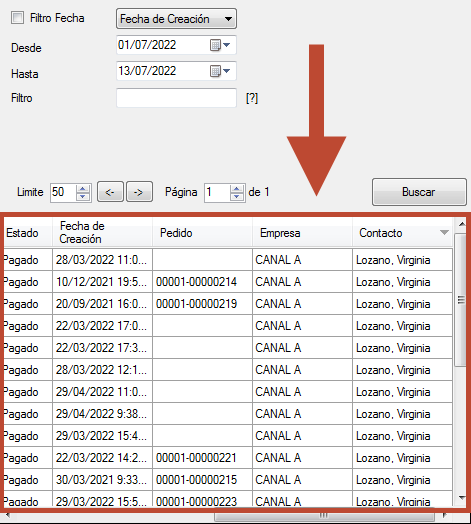Click the vertical scrollbar up arrow

(x=462, y=224)
